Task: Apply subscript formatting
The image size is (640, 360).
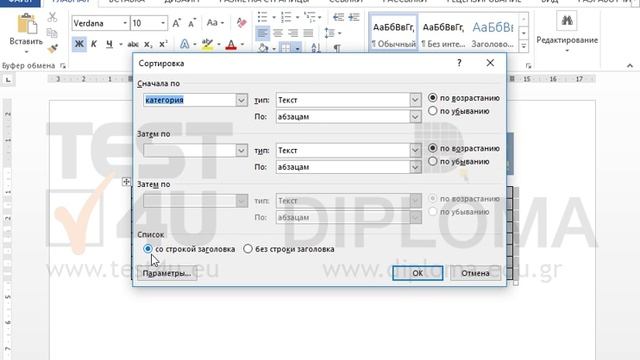Action: pyautogui.click(x=148, y=44)
